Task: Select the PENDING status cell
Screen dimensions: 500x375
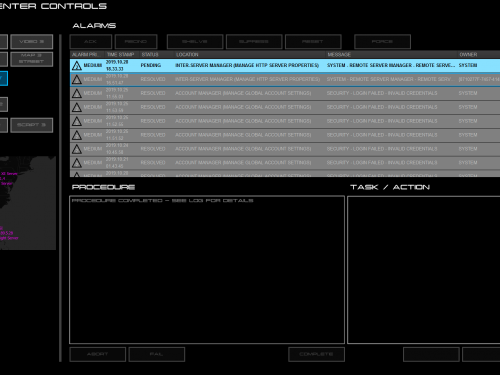Action: click(151, 65)
